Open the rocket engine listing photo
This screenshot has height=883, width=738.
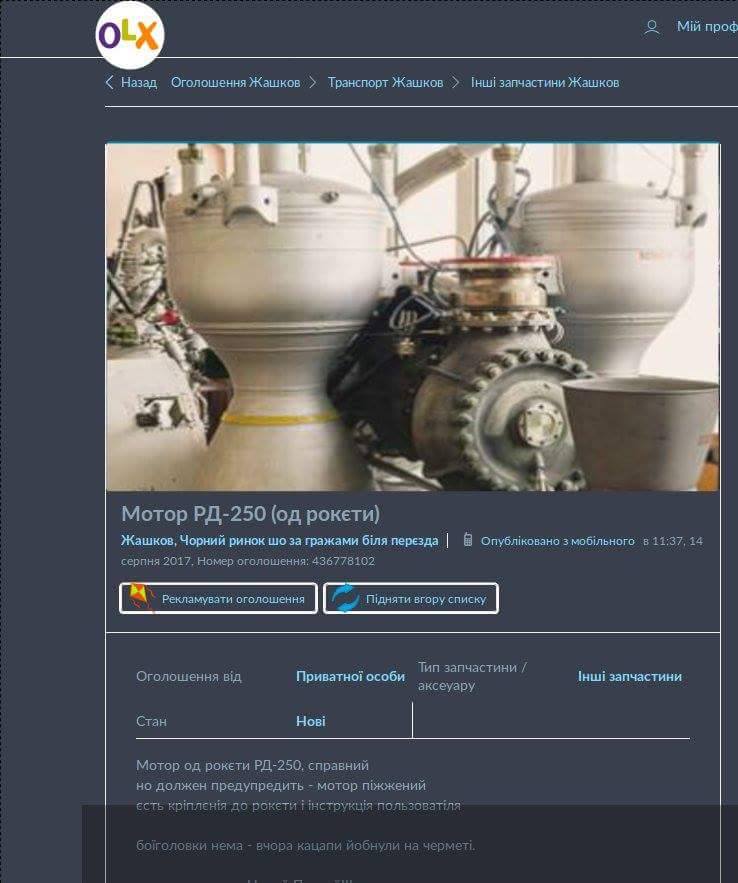tap(412, 317)
